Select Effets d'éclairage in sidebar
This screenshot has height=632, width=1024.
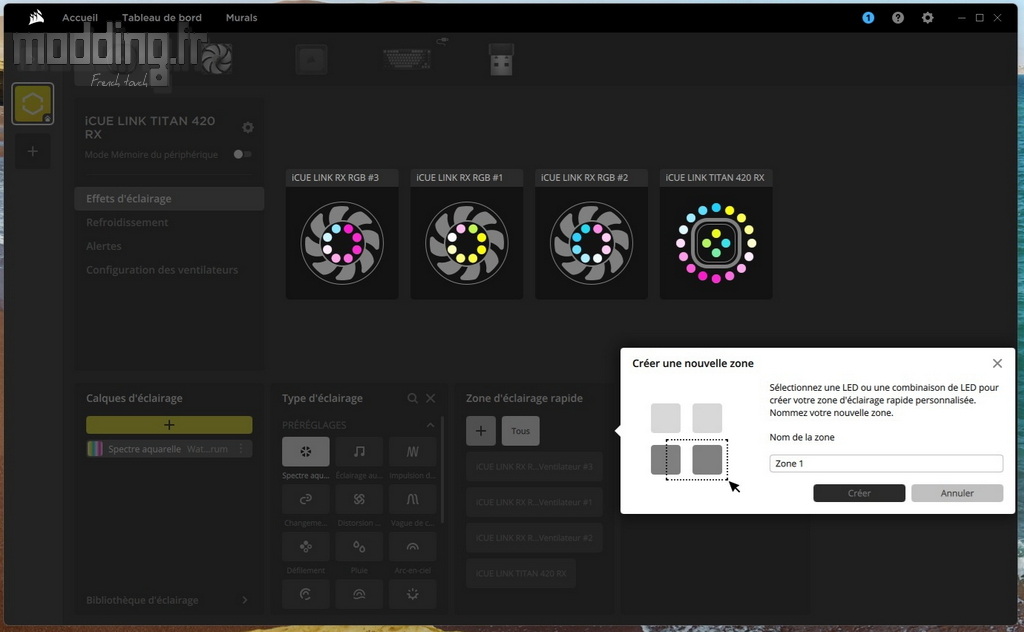[x=169, y=198]
